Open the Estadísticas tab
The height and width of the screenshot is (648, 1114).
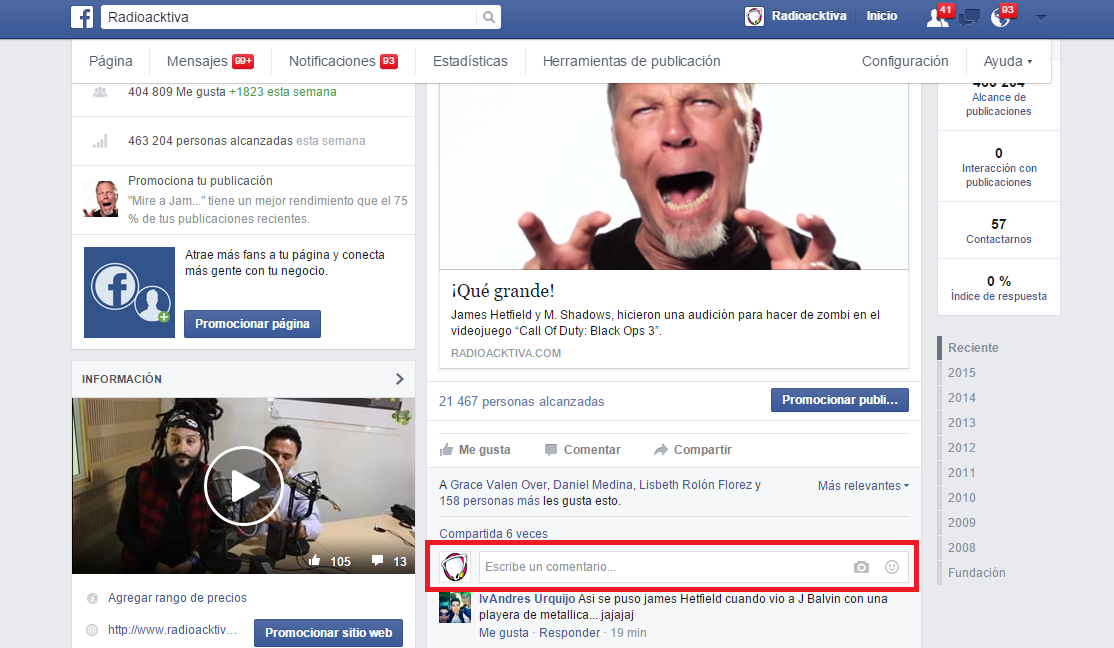470,61
